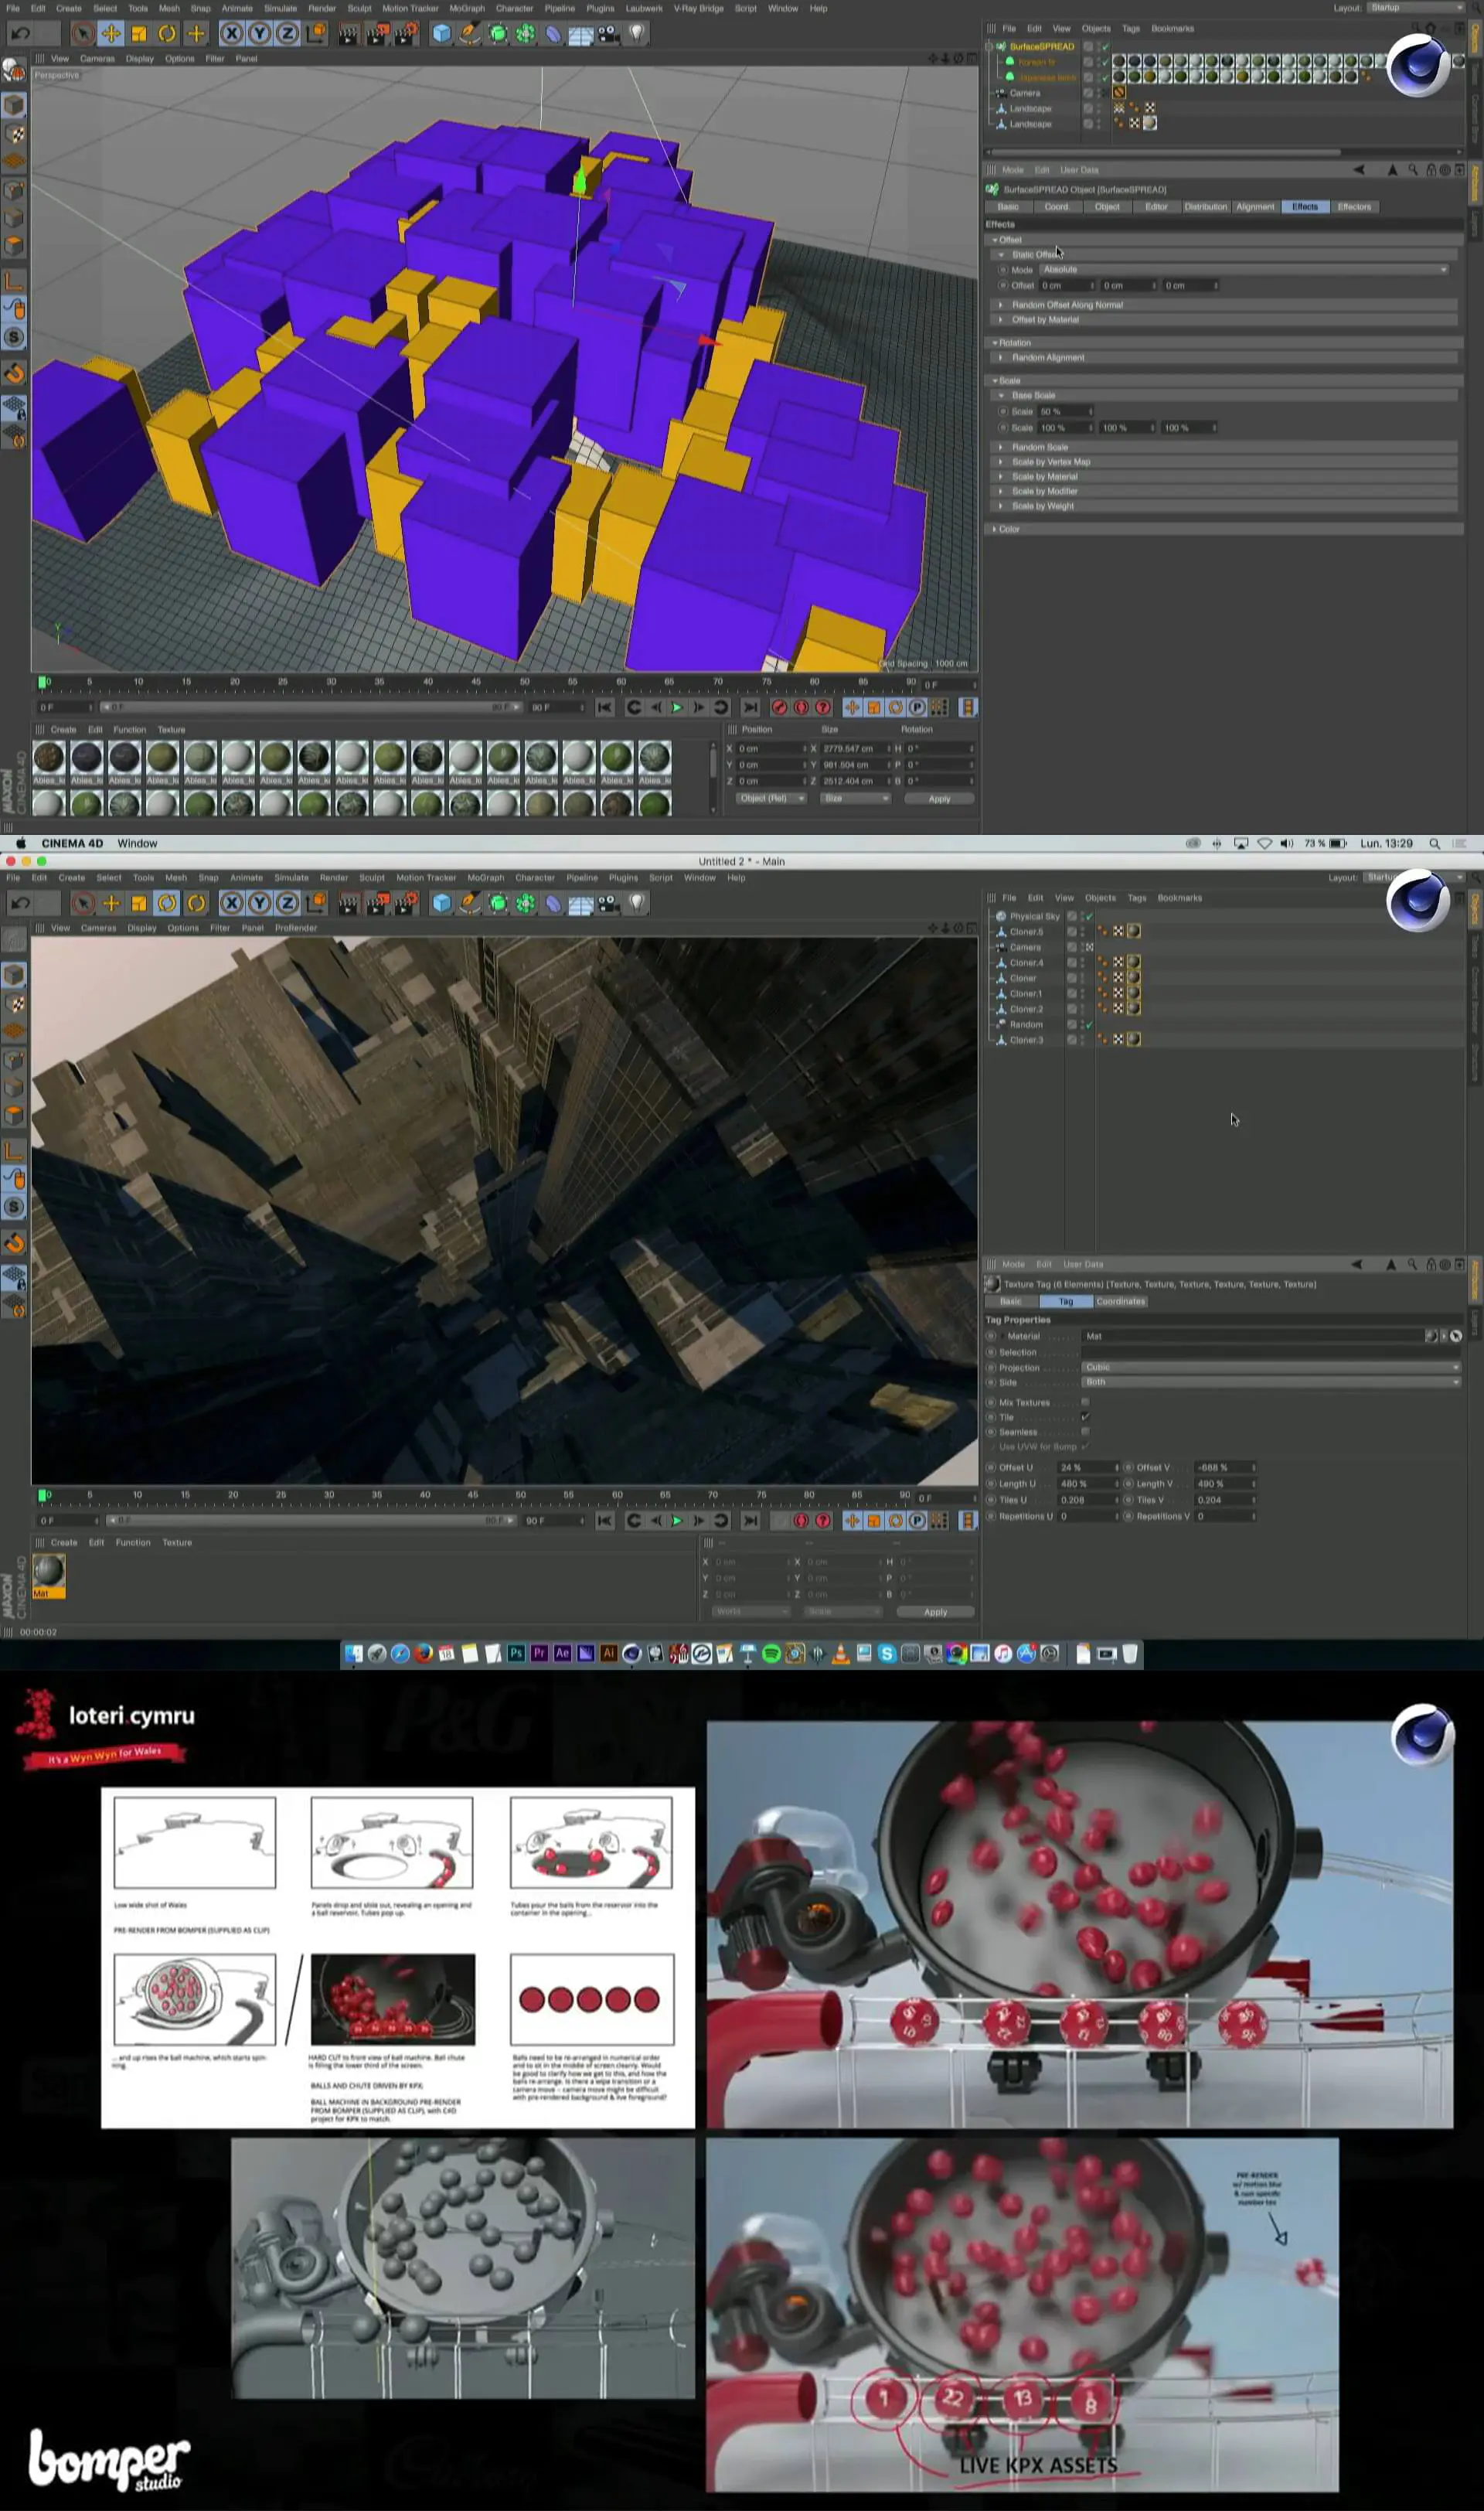Open Edit Render Settings in top window

(x=405, y=34)
